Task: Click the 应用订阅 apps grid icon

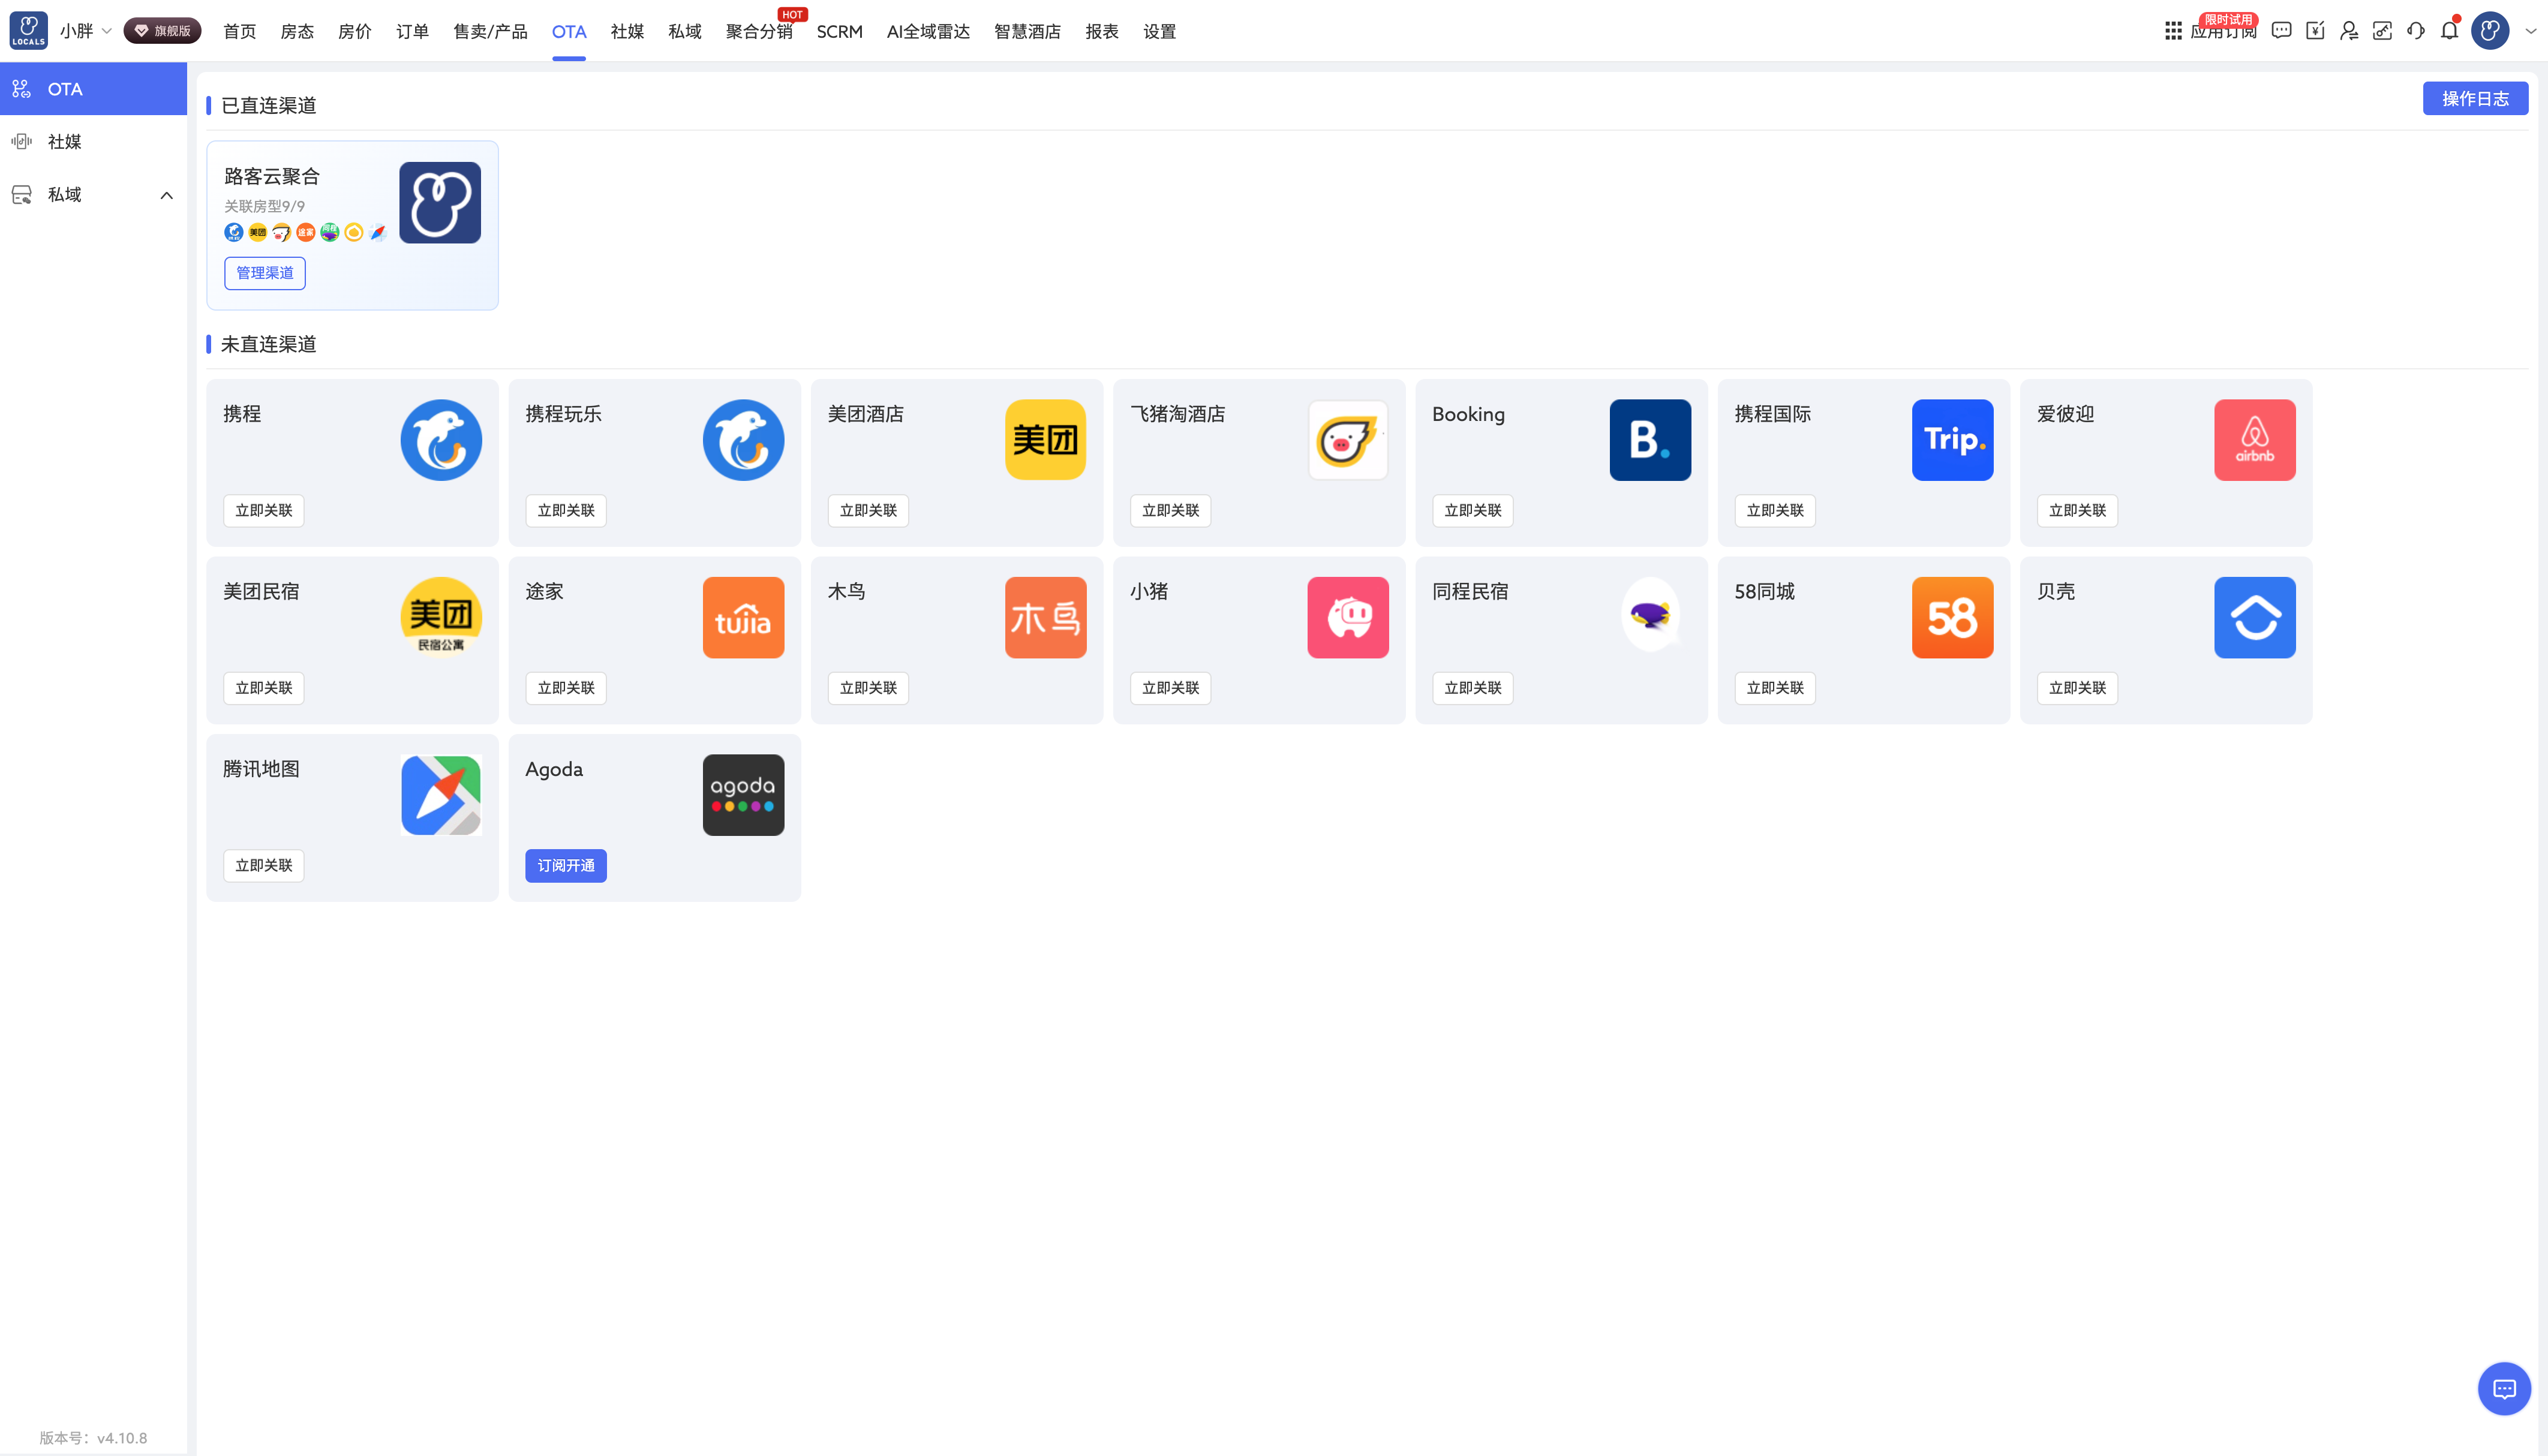Action: click(x=2173, y=31)
